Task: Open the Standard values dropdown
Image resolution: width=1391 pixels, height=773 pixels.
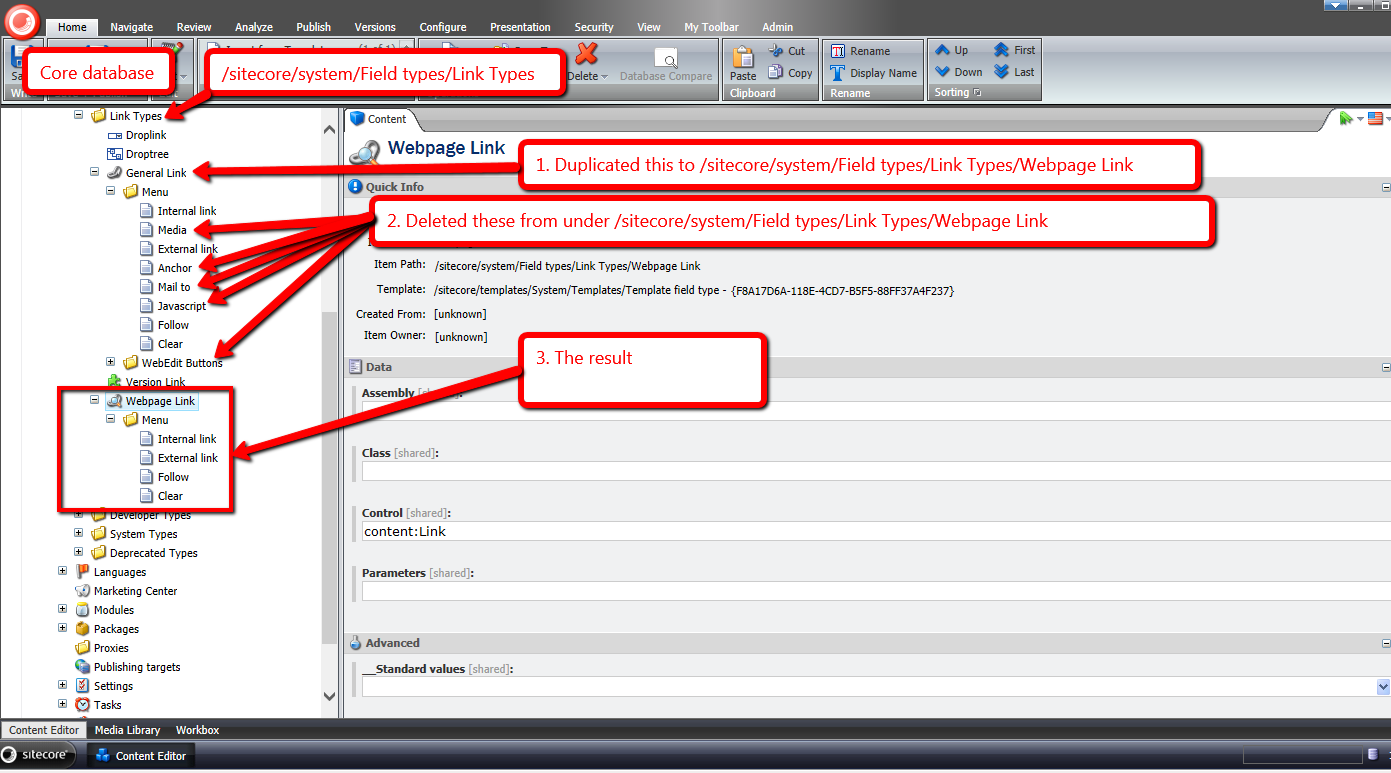Action: pos(1382,687)
